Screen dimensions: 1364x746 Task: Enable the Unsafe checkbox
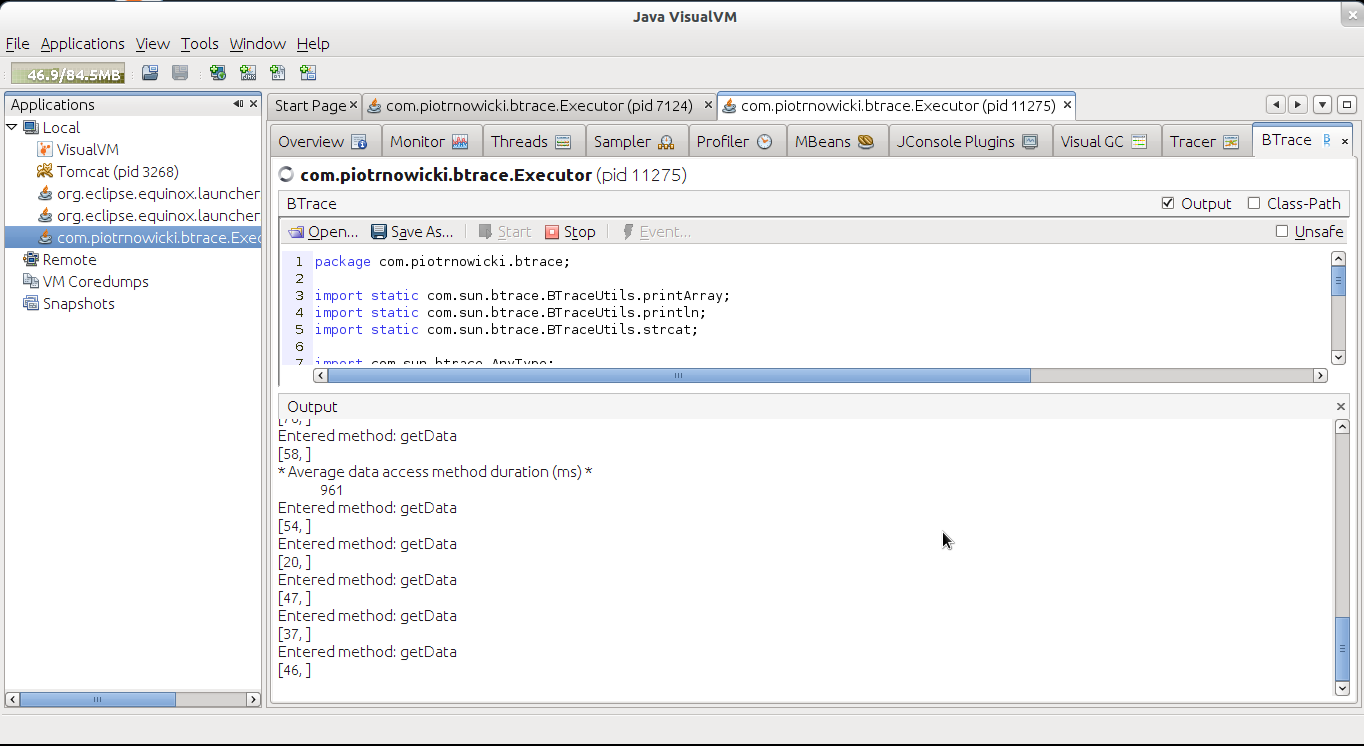pyautogui.click(x=1282, y=231)
